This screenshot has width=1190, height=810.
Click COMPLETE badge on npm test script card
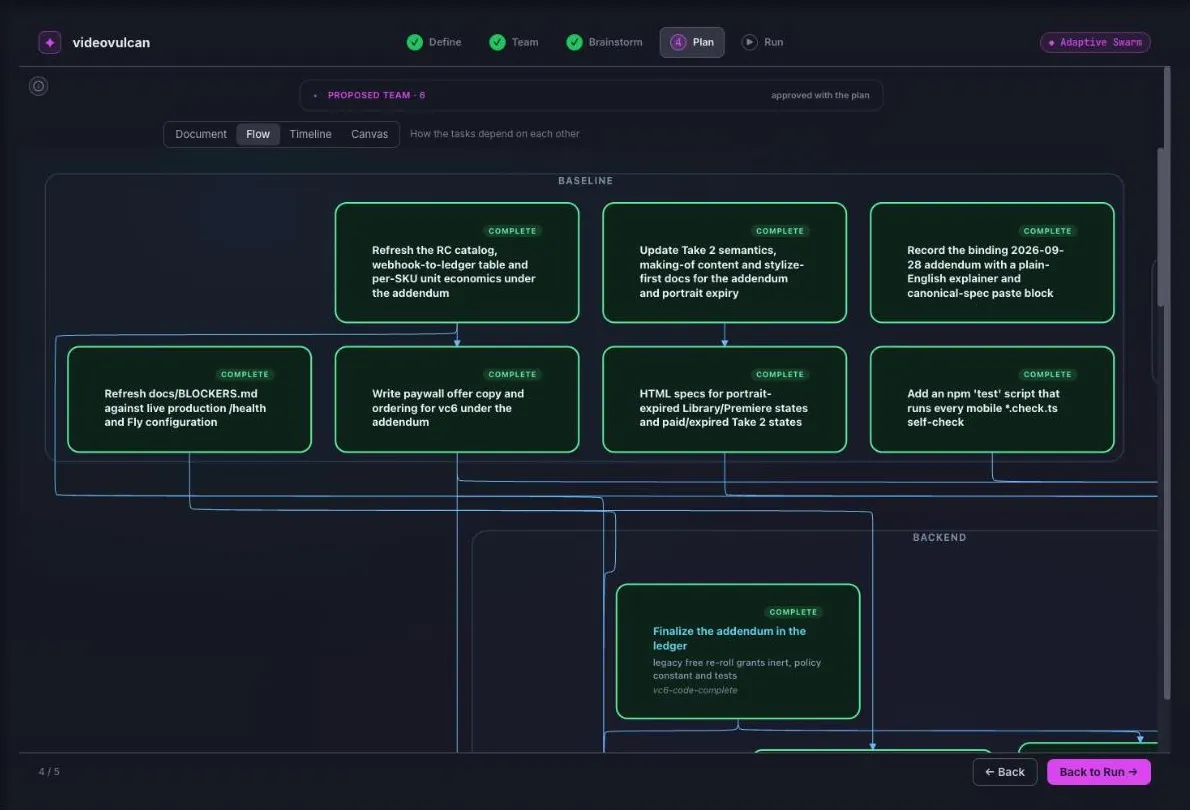[x=1047, y=374]
